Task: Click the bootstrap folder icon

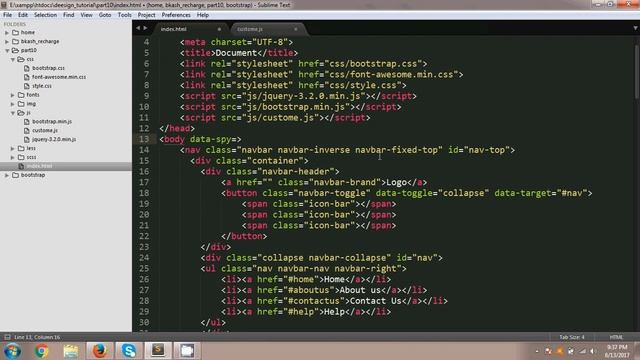Action: (x=16, y=175)
